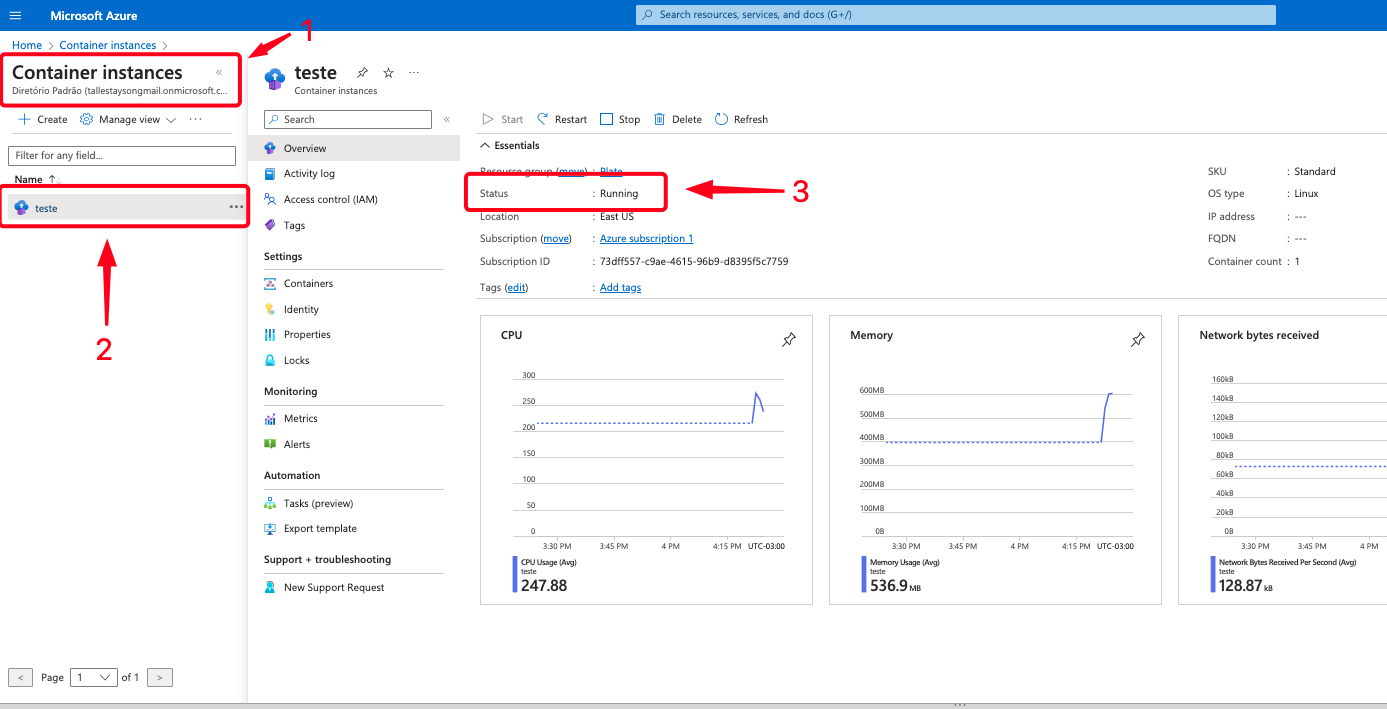1387x709 pixels.
Task: Restart the container instance
Action: point(562,119)
